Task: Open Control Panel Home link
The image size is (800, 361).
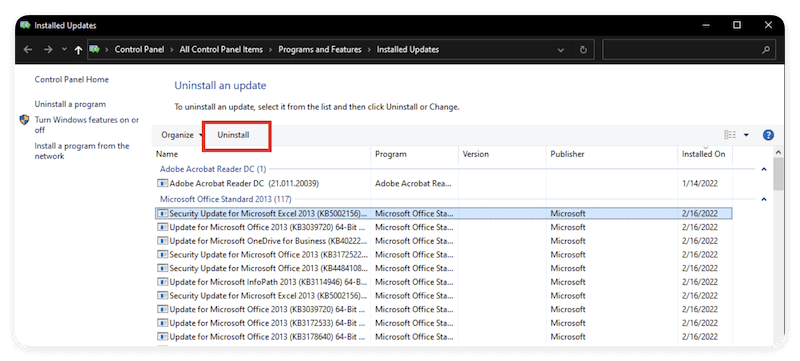Action: coord(71,80)
